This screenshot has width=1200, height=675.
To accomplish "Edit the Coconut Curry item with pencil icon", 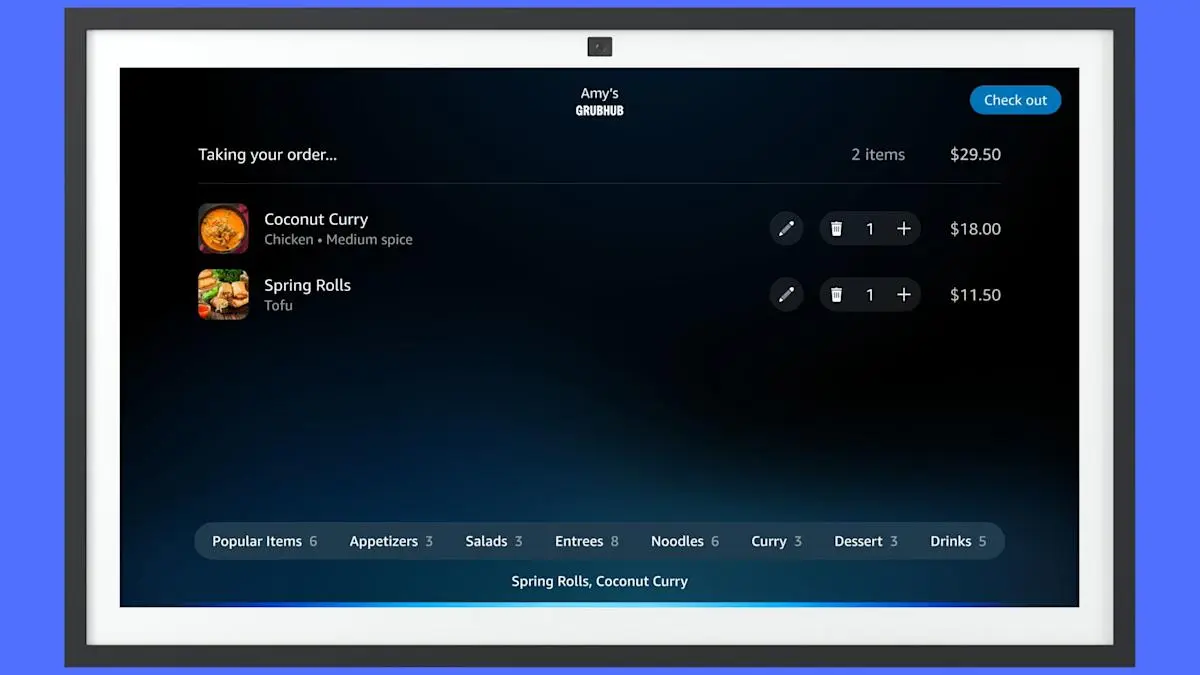I will click(786, 229).
